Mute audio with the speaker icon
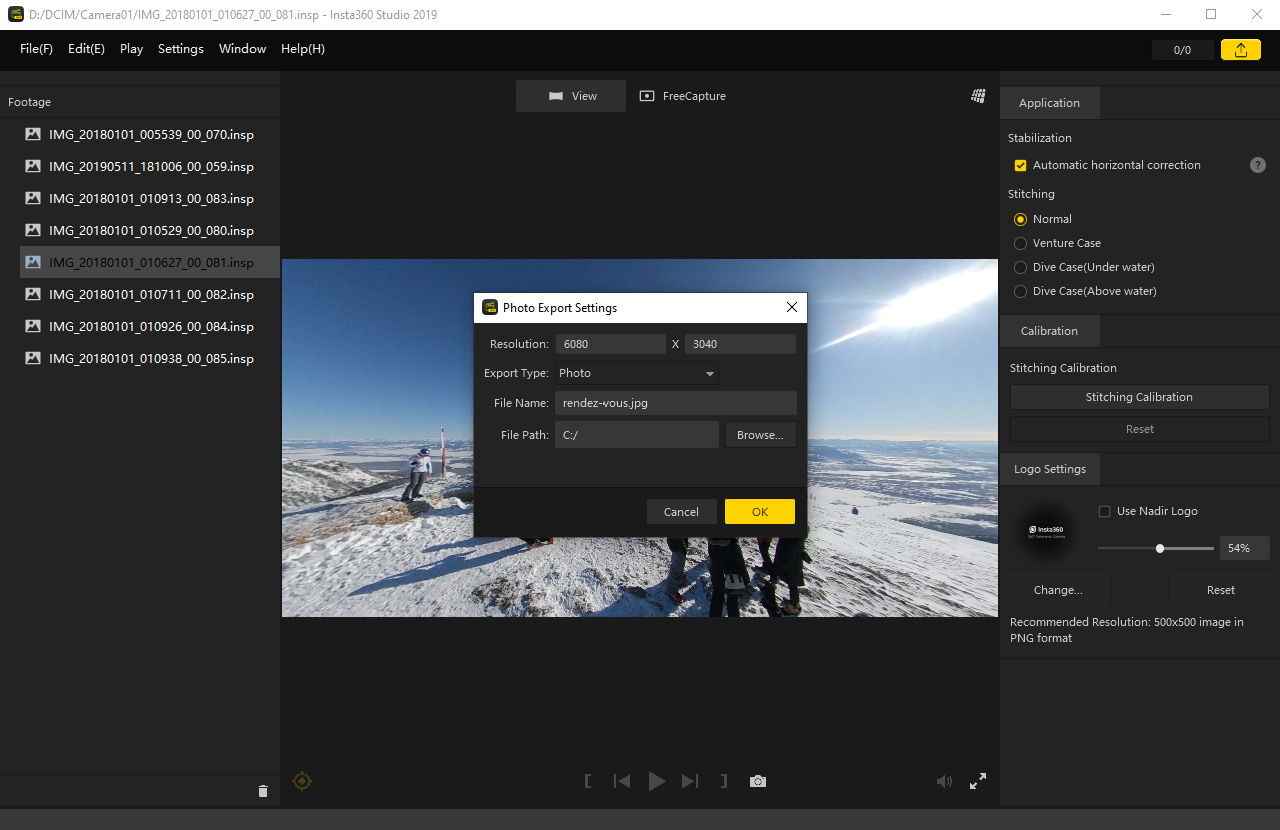The width and height of the screenshot is (1280, 830). (x=944, y=781)
